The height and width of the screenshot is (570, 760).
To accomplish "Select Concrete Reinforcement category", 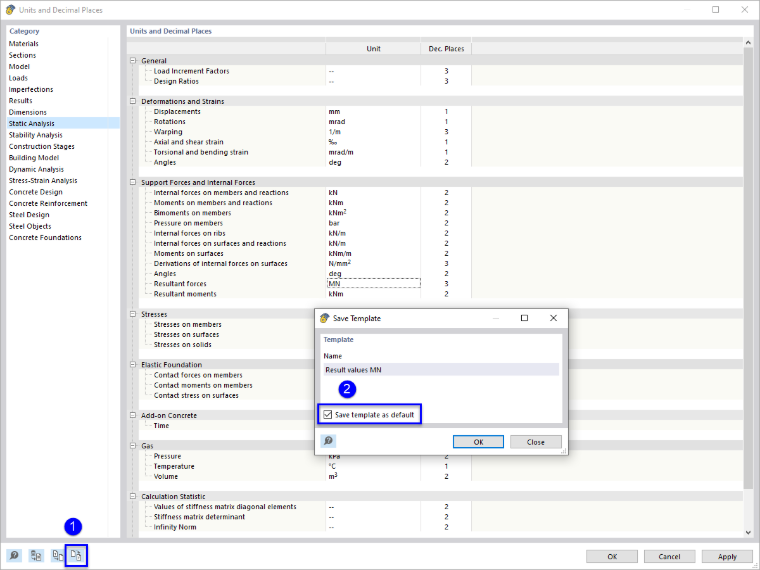I will coord(48,204).
